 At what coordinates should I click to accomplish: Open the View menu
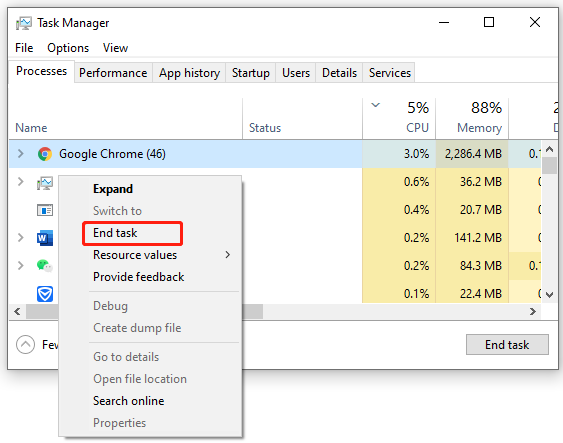tap(115, 48)
